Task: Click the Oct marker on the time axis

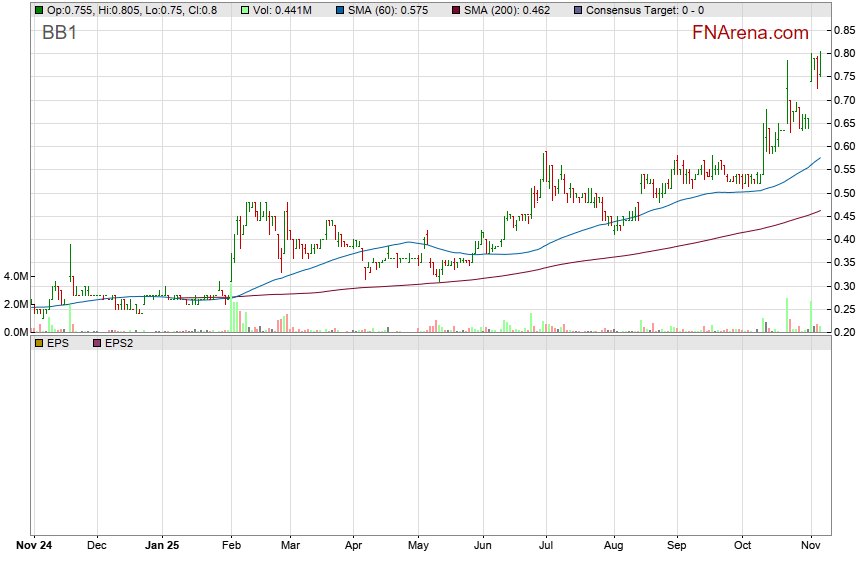Action: (x=742, y=547)
